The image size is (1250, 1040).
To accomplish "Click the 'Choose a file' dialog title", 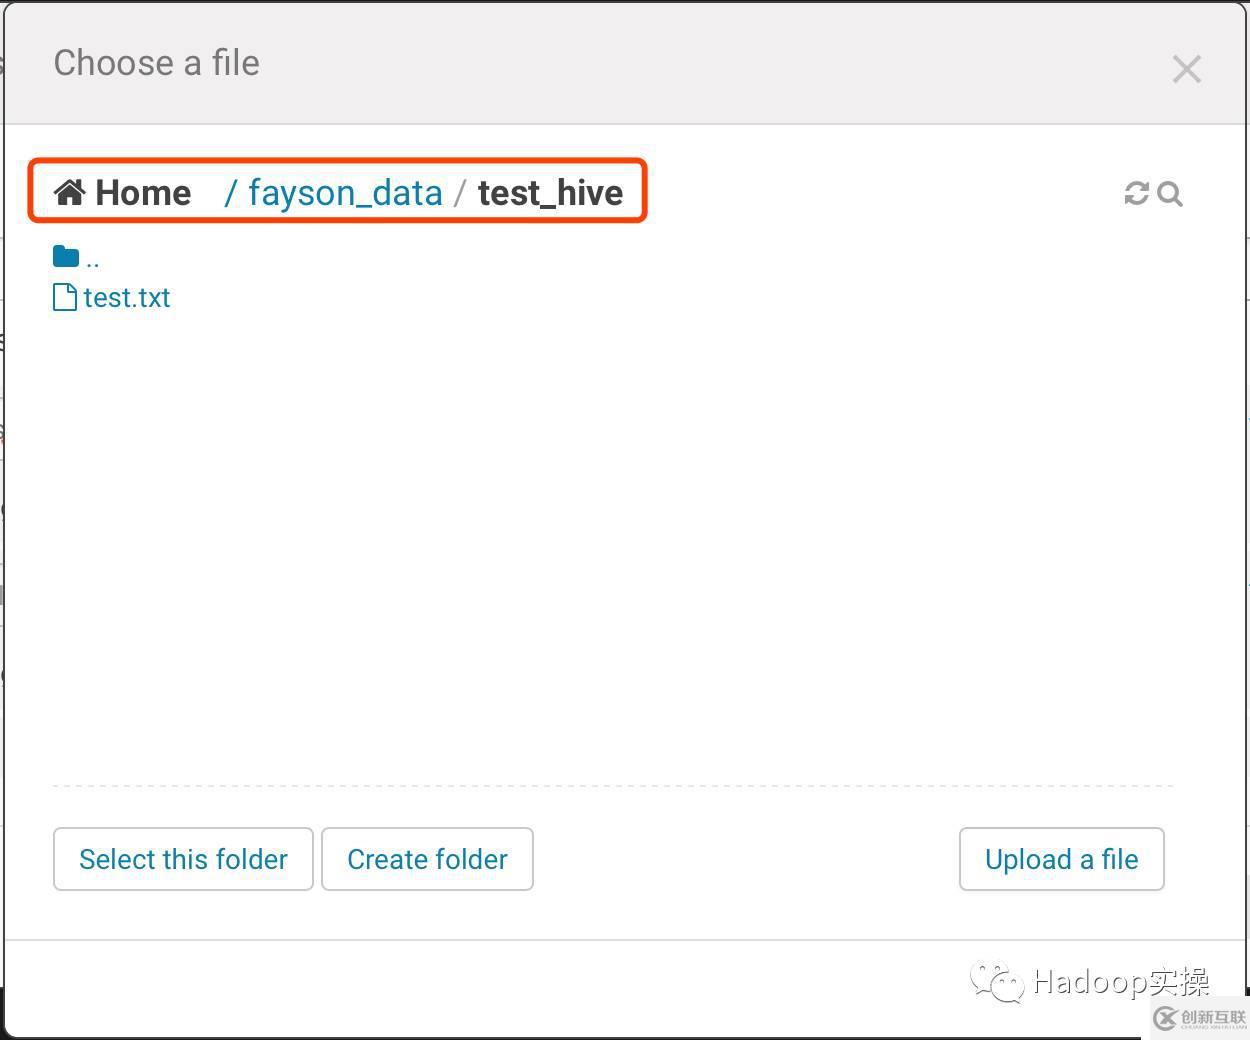I will [x=157, y=63].
